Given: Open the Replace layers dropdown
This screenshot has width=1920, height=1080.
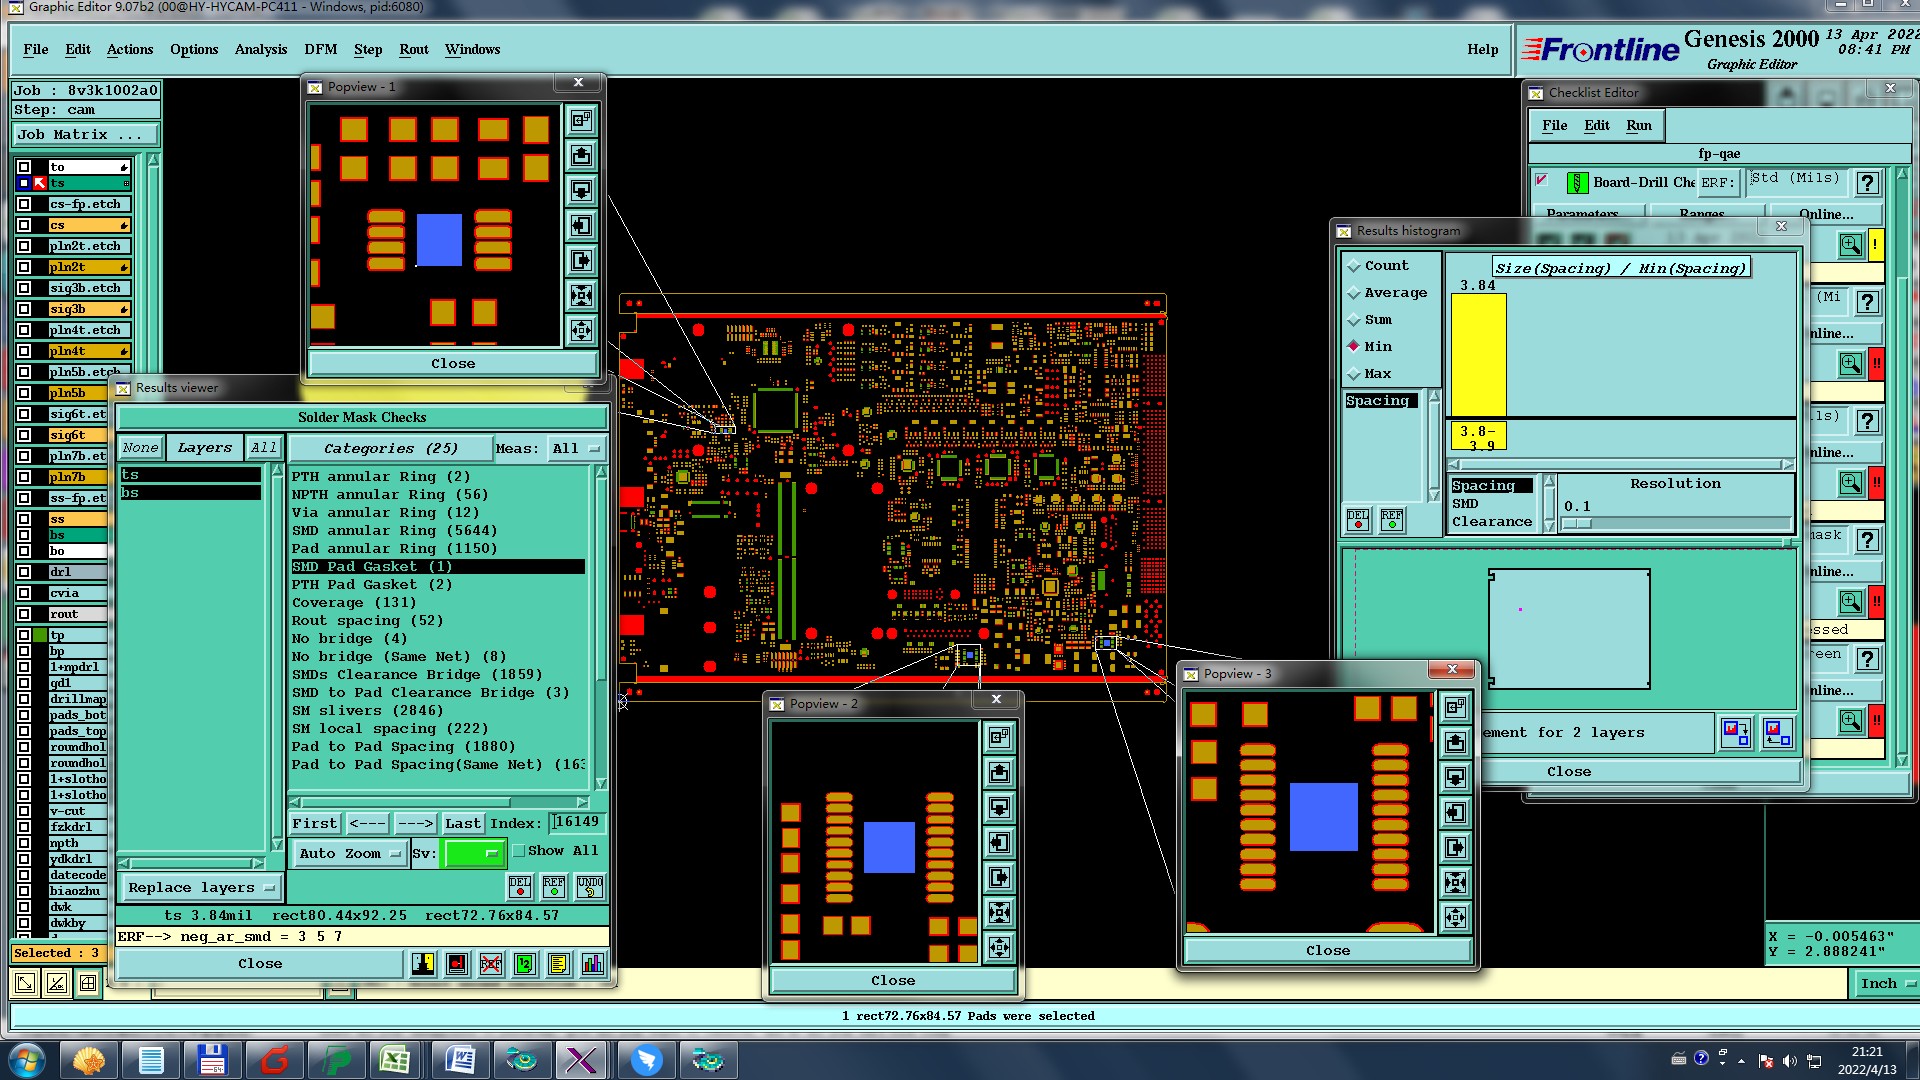Looking at the screenshot, I should point(200,888).
